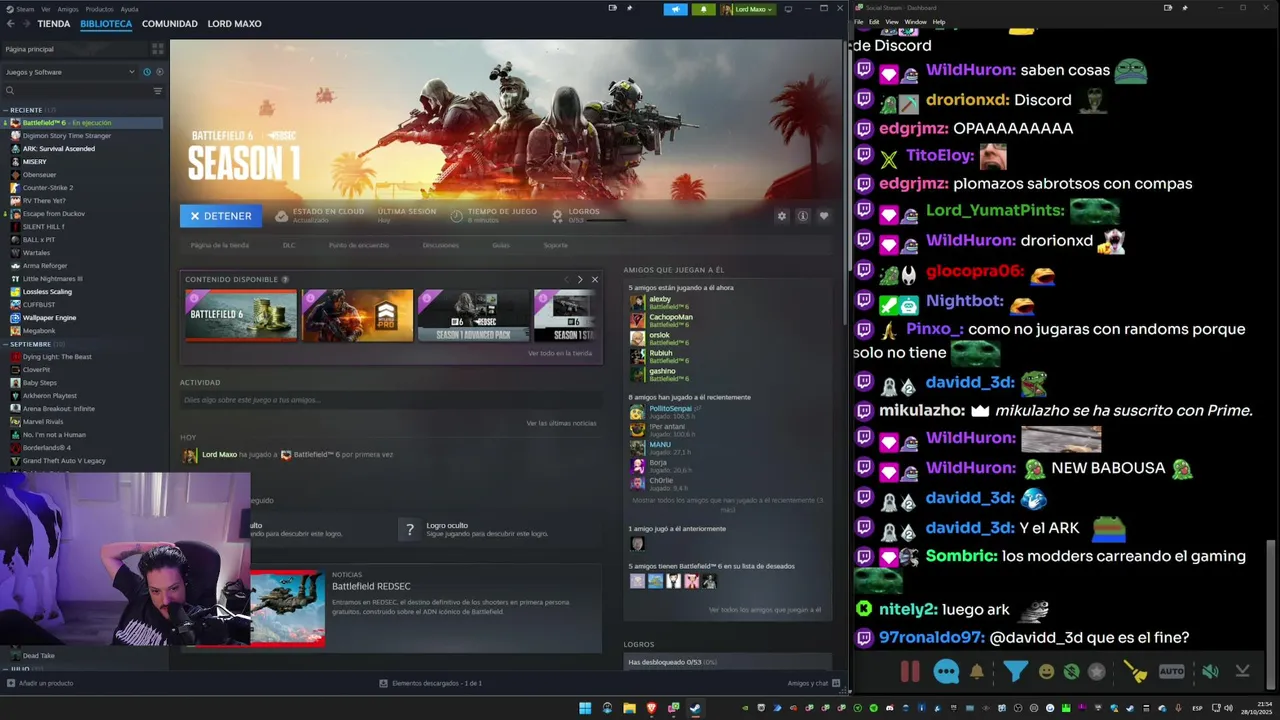The width and height of the screenshot is (1280, 720).
Task: Pause chat with the red pause icon
Action: pyautogui.click(x=909, y=672)
